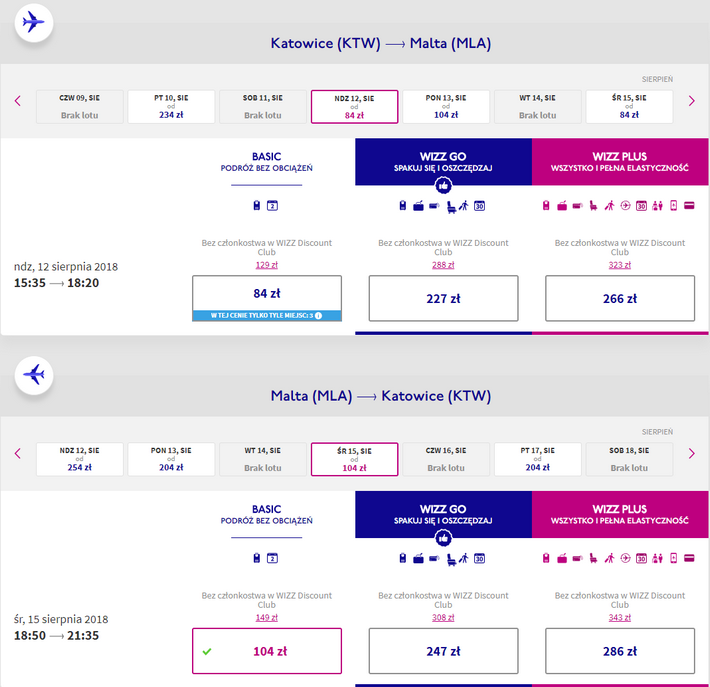Pick outbound date PT 10, SIE for 234 zł
Image resolution: width=710 pixels, height=687 pixels.
(171, 106)
